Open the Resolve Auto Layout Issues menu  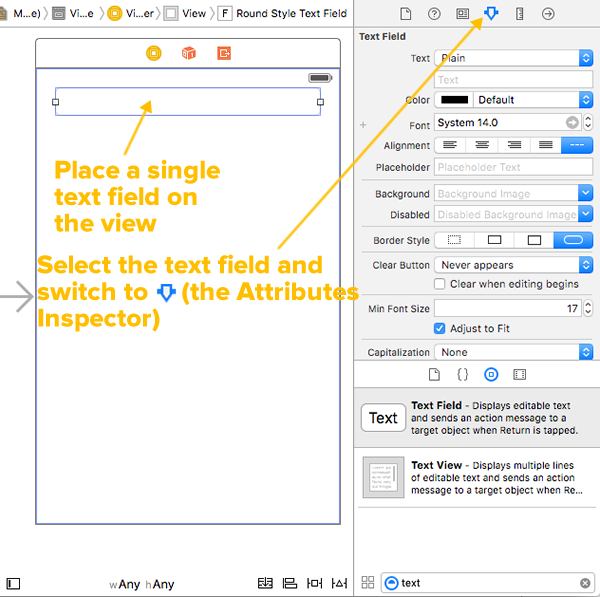[x=339, y=583]
